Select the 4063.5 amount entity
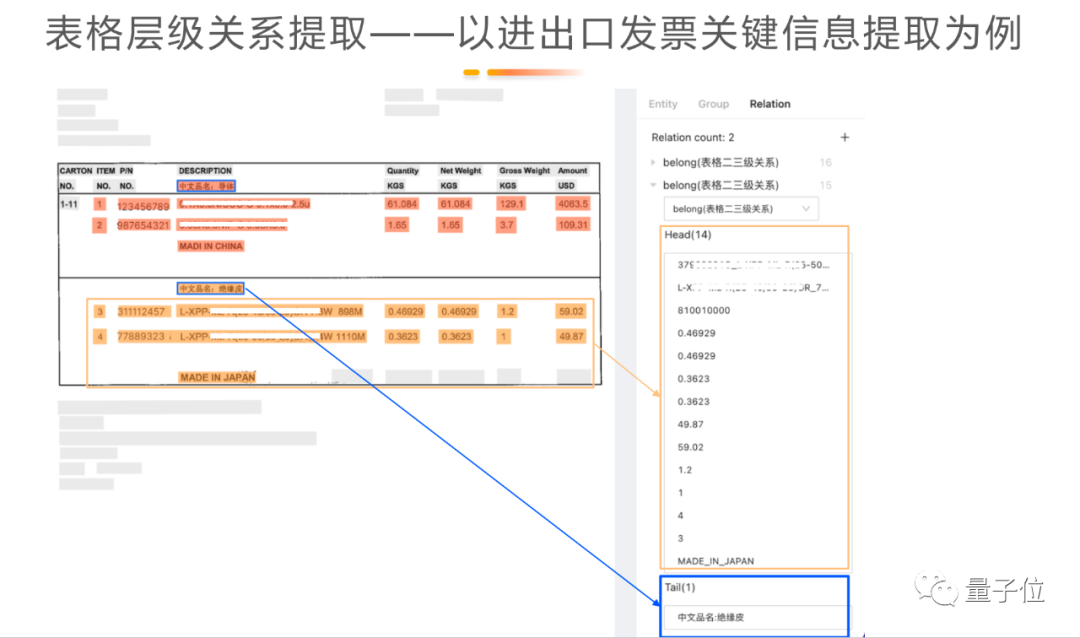Image resolution: width=1080 pixels, height=638 pixels. click(573, 204)
